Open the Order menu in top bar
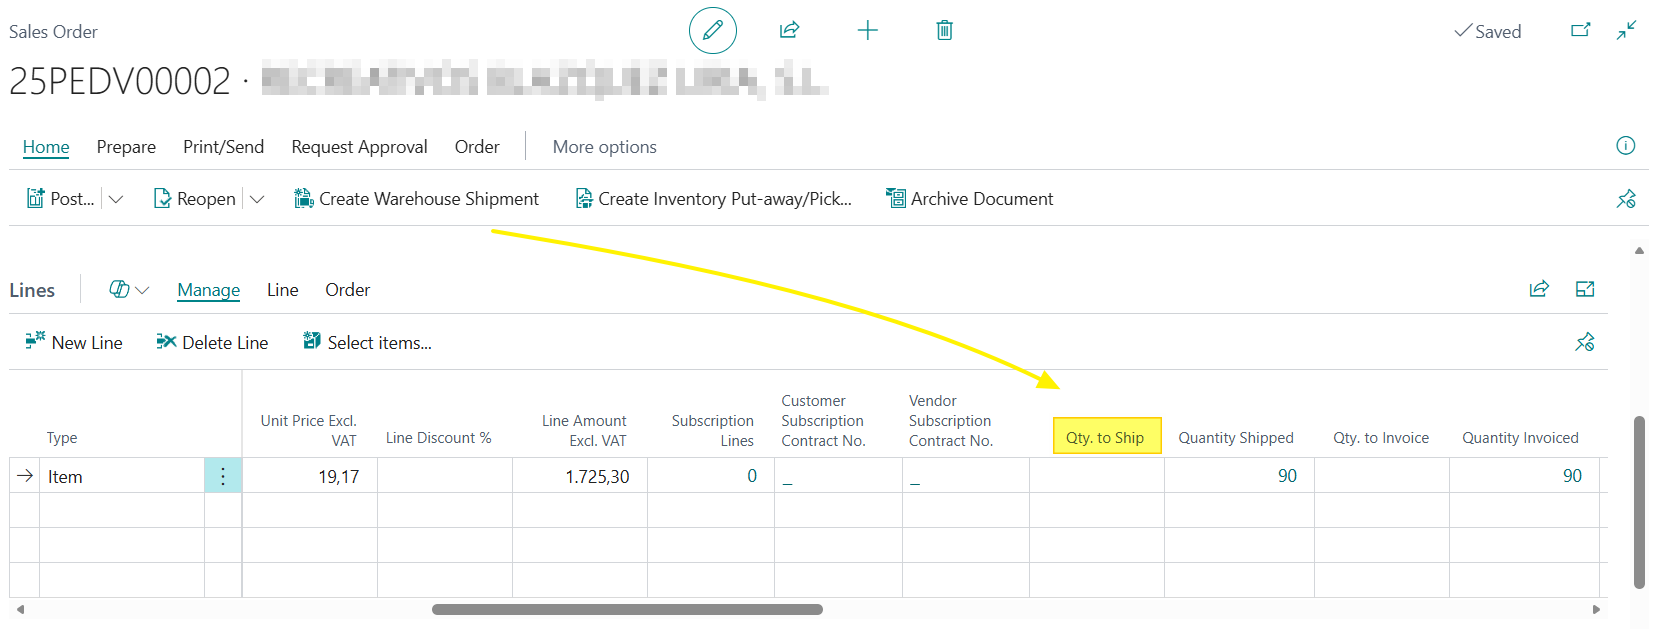The width and height of the screenshot is (1658, 629). (477, 147)
